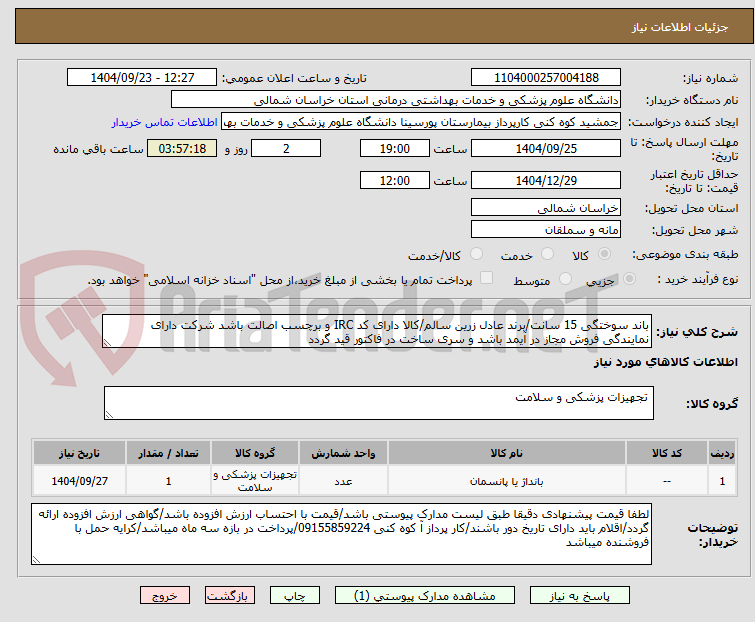Click the delivery city field مانه و سملقان
The width and height of the screenshot is (755, 622).
click(x=546, y=229)
